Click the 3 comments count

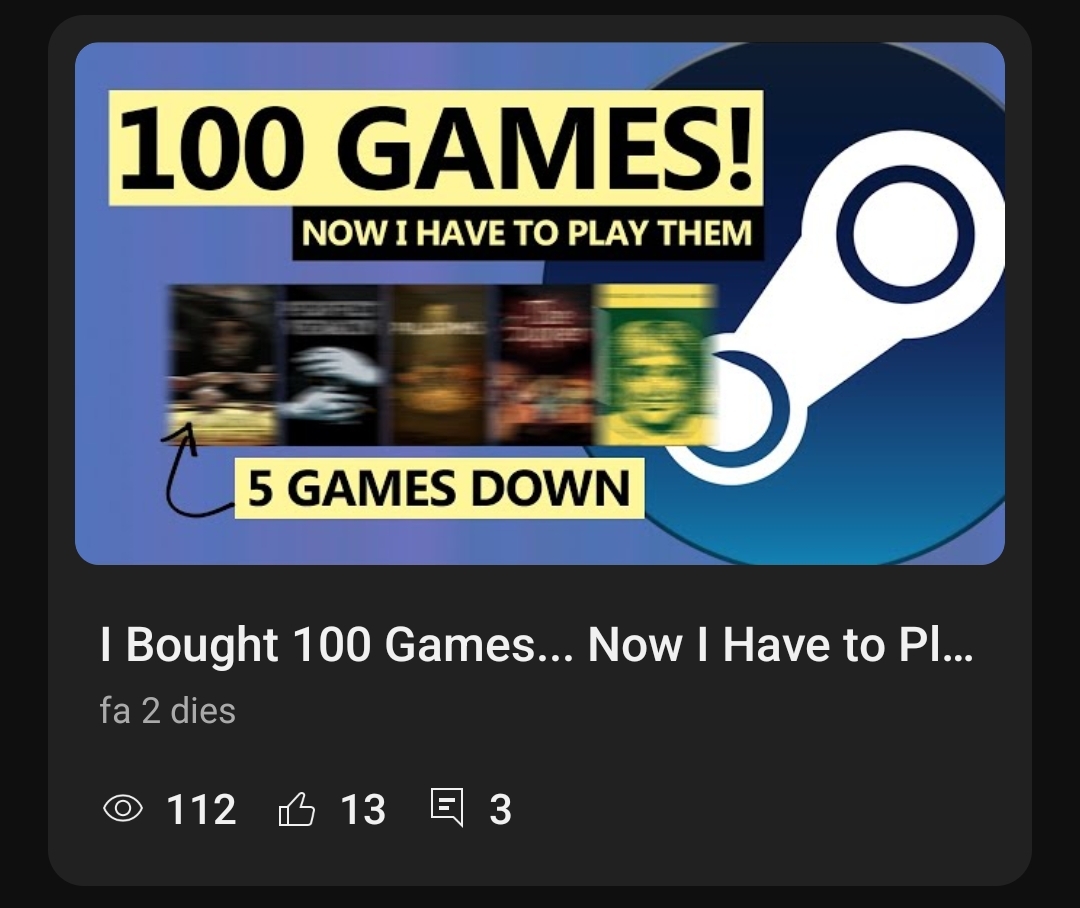[x=501, y=809]
